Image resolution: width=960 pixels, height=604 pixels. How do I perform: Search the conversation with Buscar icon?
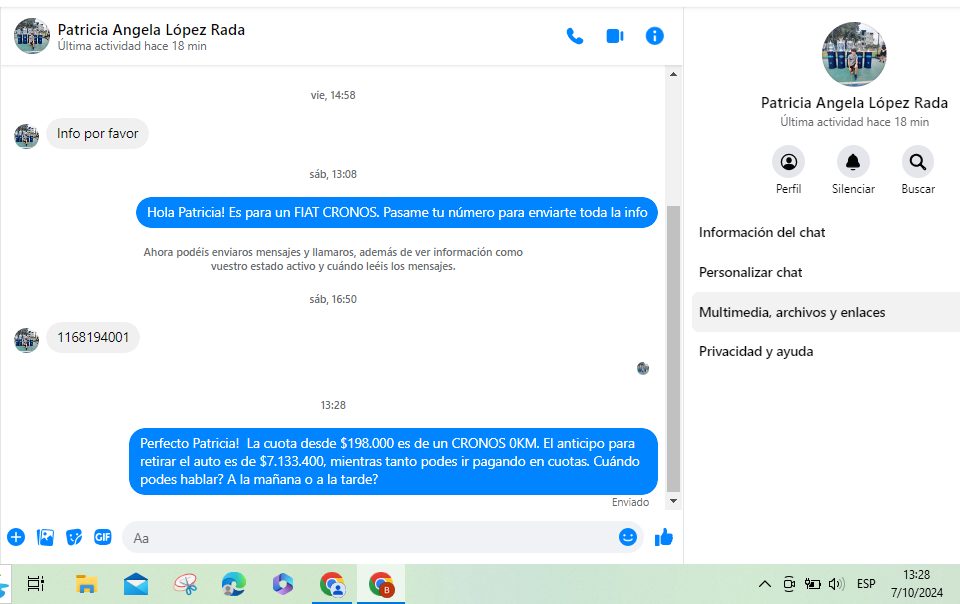[918, 162]
